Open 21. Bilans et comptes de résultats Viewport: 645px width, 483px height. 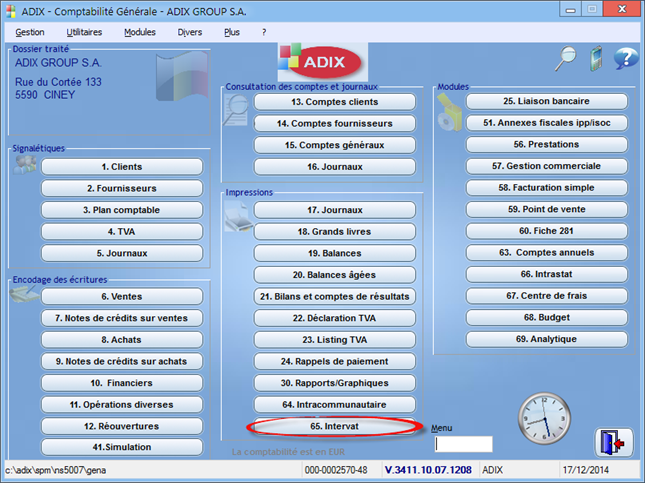[335, 296]
